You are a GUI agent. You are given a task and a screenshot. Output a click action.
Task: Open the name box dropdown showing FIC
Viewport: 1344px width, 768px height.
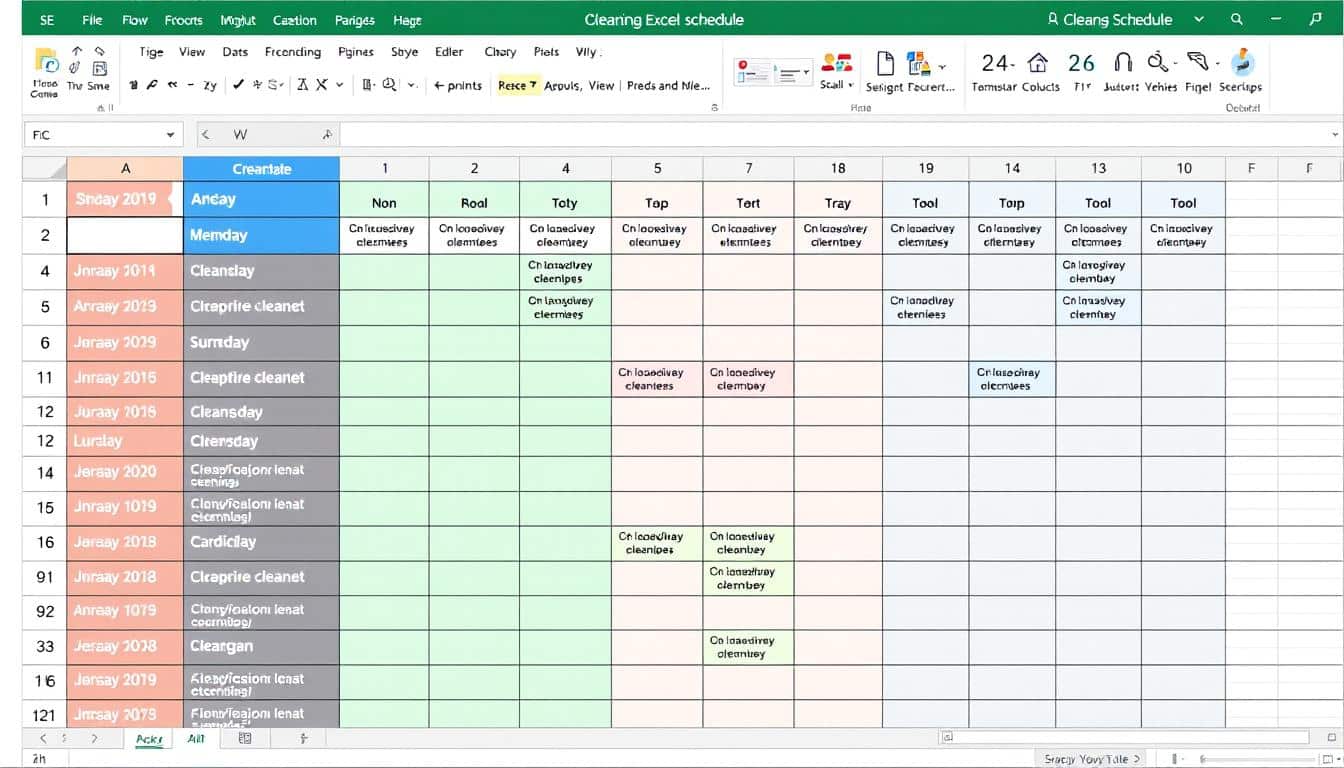171,135
